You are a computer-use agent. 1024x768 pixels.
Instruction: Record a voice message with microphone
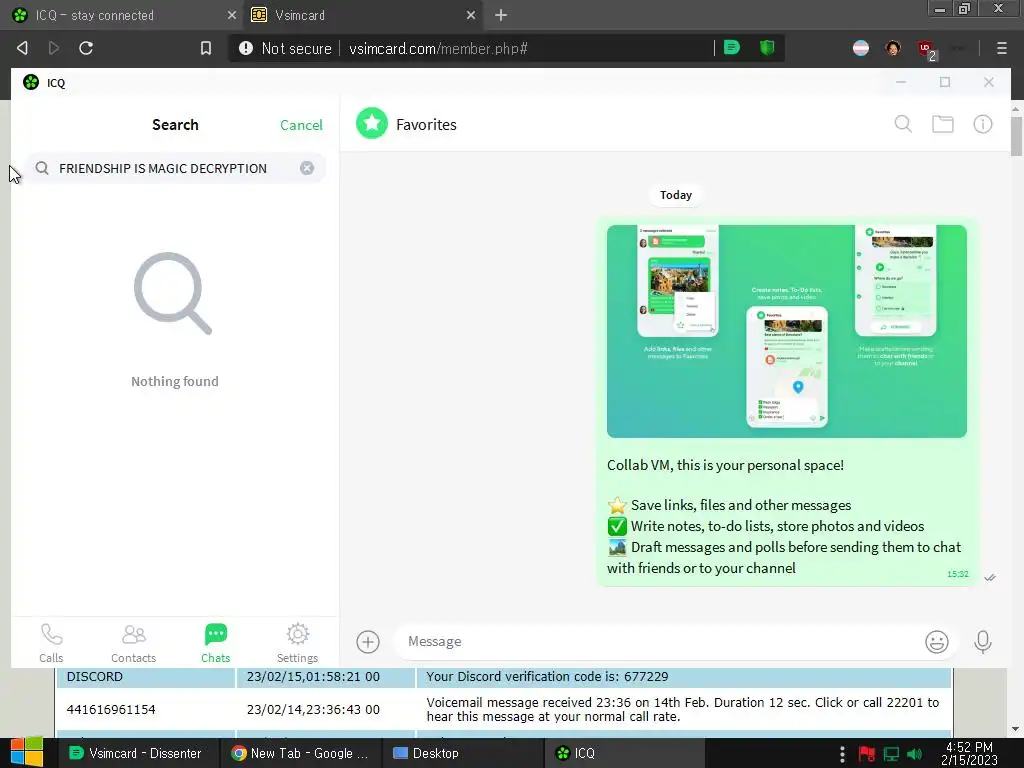(982, 641)
